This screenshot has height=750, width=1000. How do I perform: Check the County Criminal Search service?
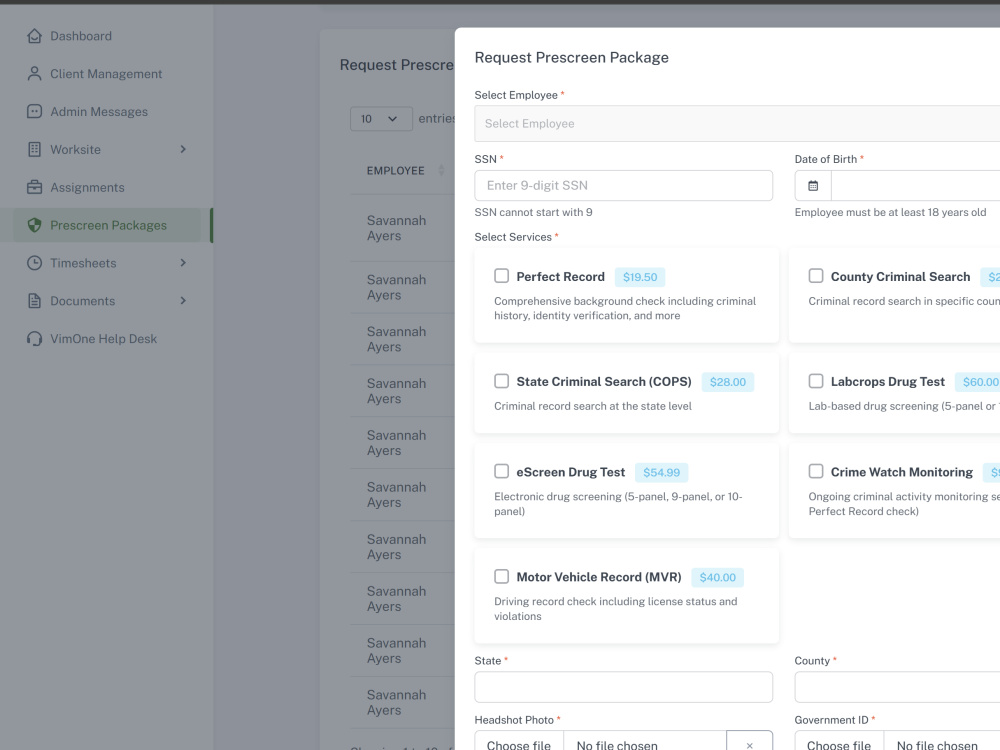816,276
